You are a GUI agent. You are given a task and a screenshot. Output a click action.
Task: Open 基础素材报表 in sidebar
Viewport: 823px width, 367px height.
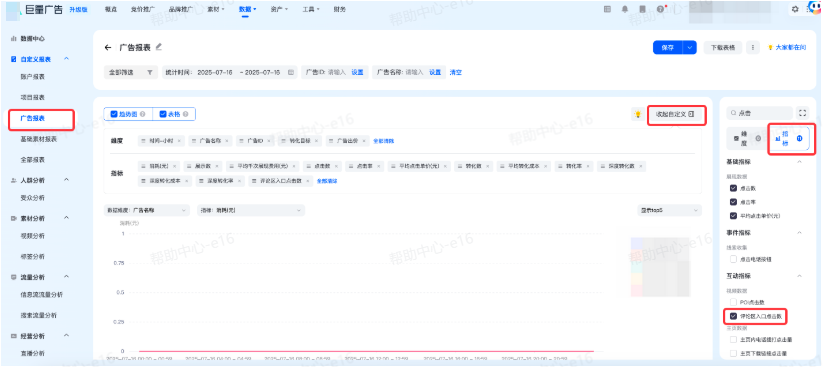tap(39, 139)
